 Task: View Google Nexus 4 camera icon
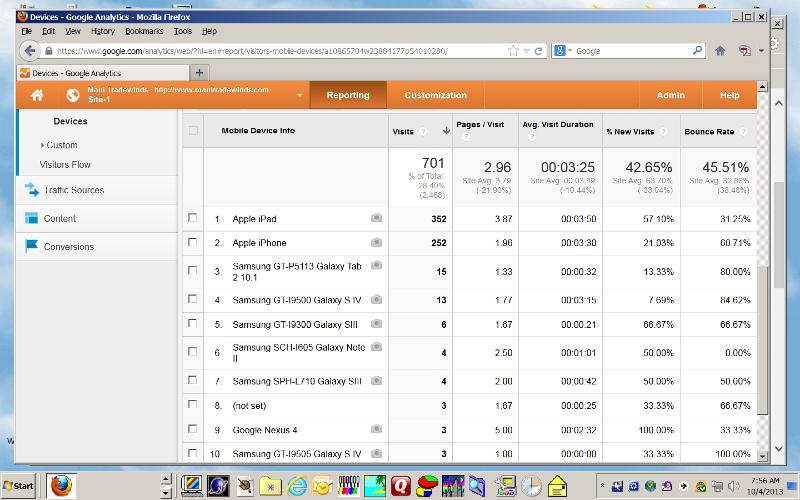pyautogui.click(x=376, y=429)
